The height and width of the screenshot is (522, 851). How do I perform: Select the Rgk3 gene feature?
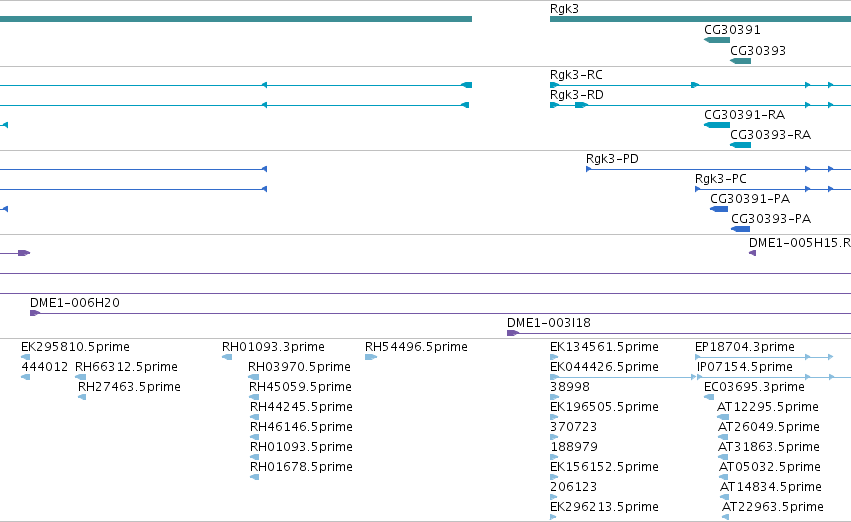[x=700, y=19]
